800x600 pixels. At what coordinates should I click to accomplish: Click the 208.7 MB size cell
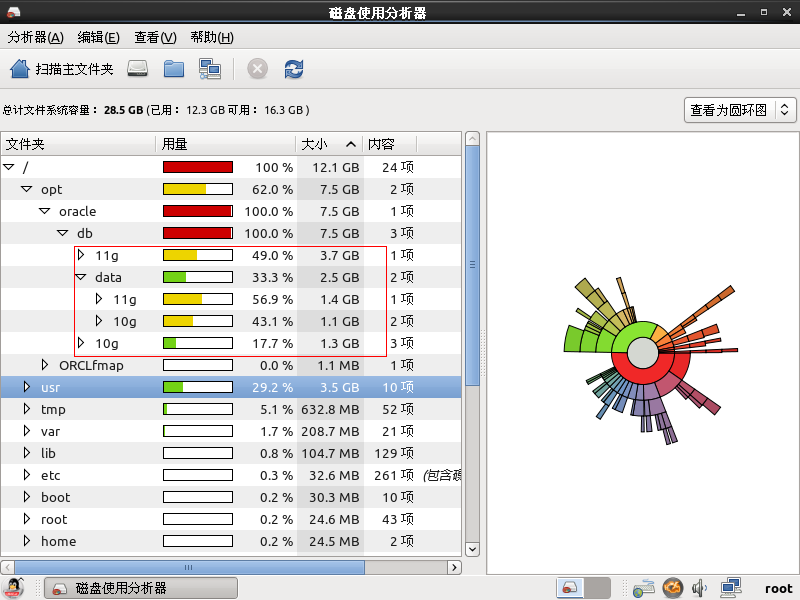pos(330,431)
